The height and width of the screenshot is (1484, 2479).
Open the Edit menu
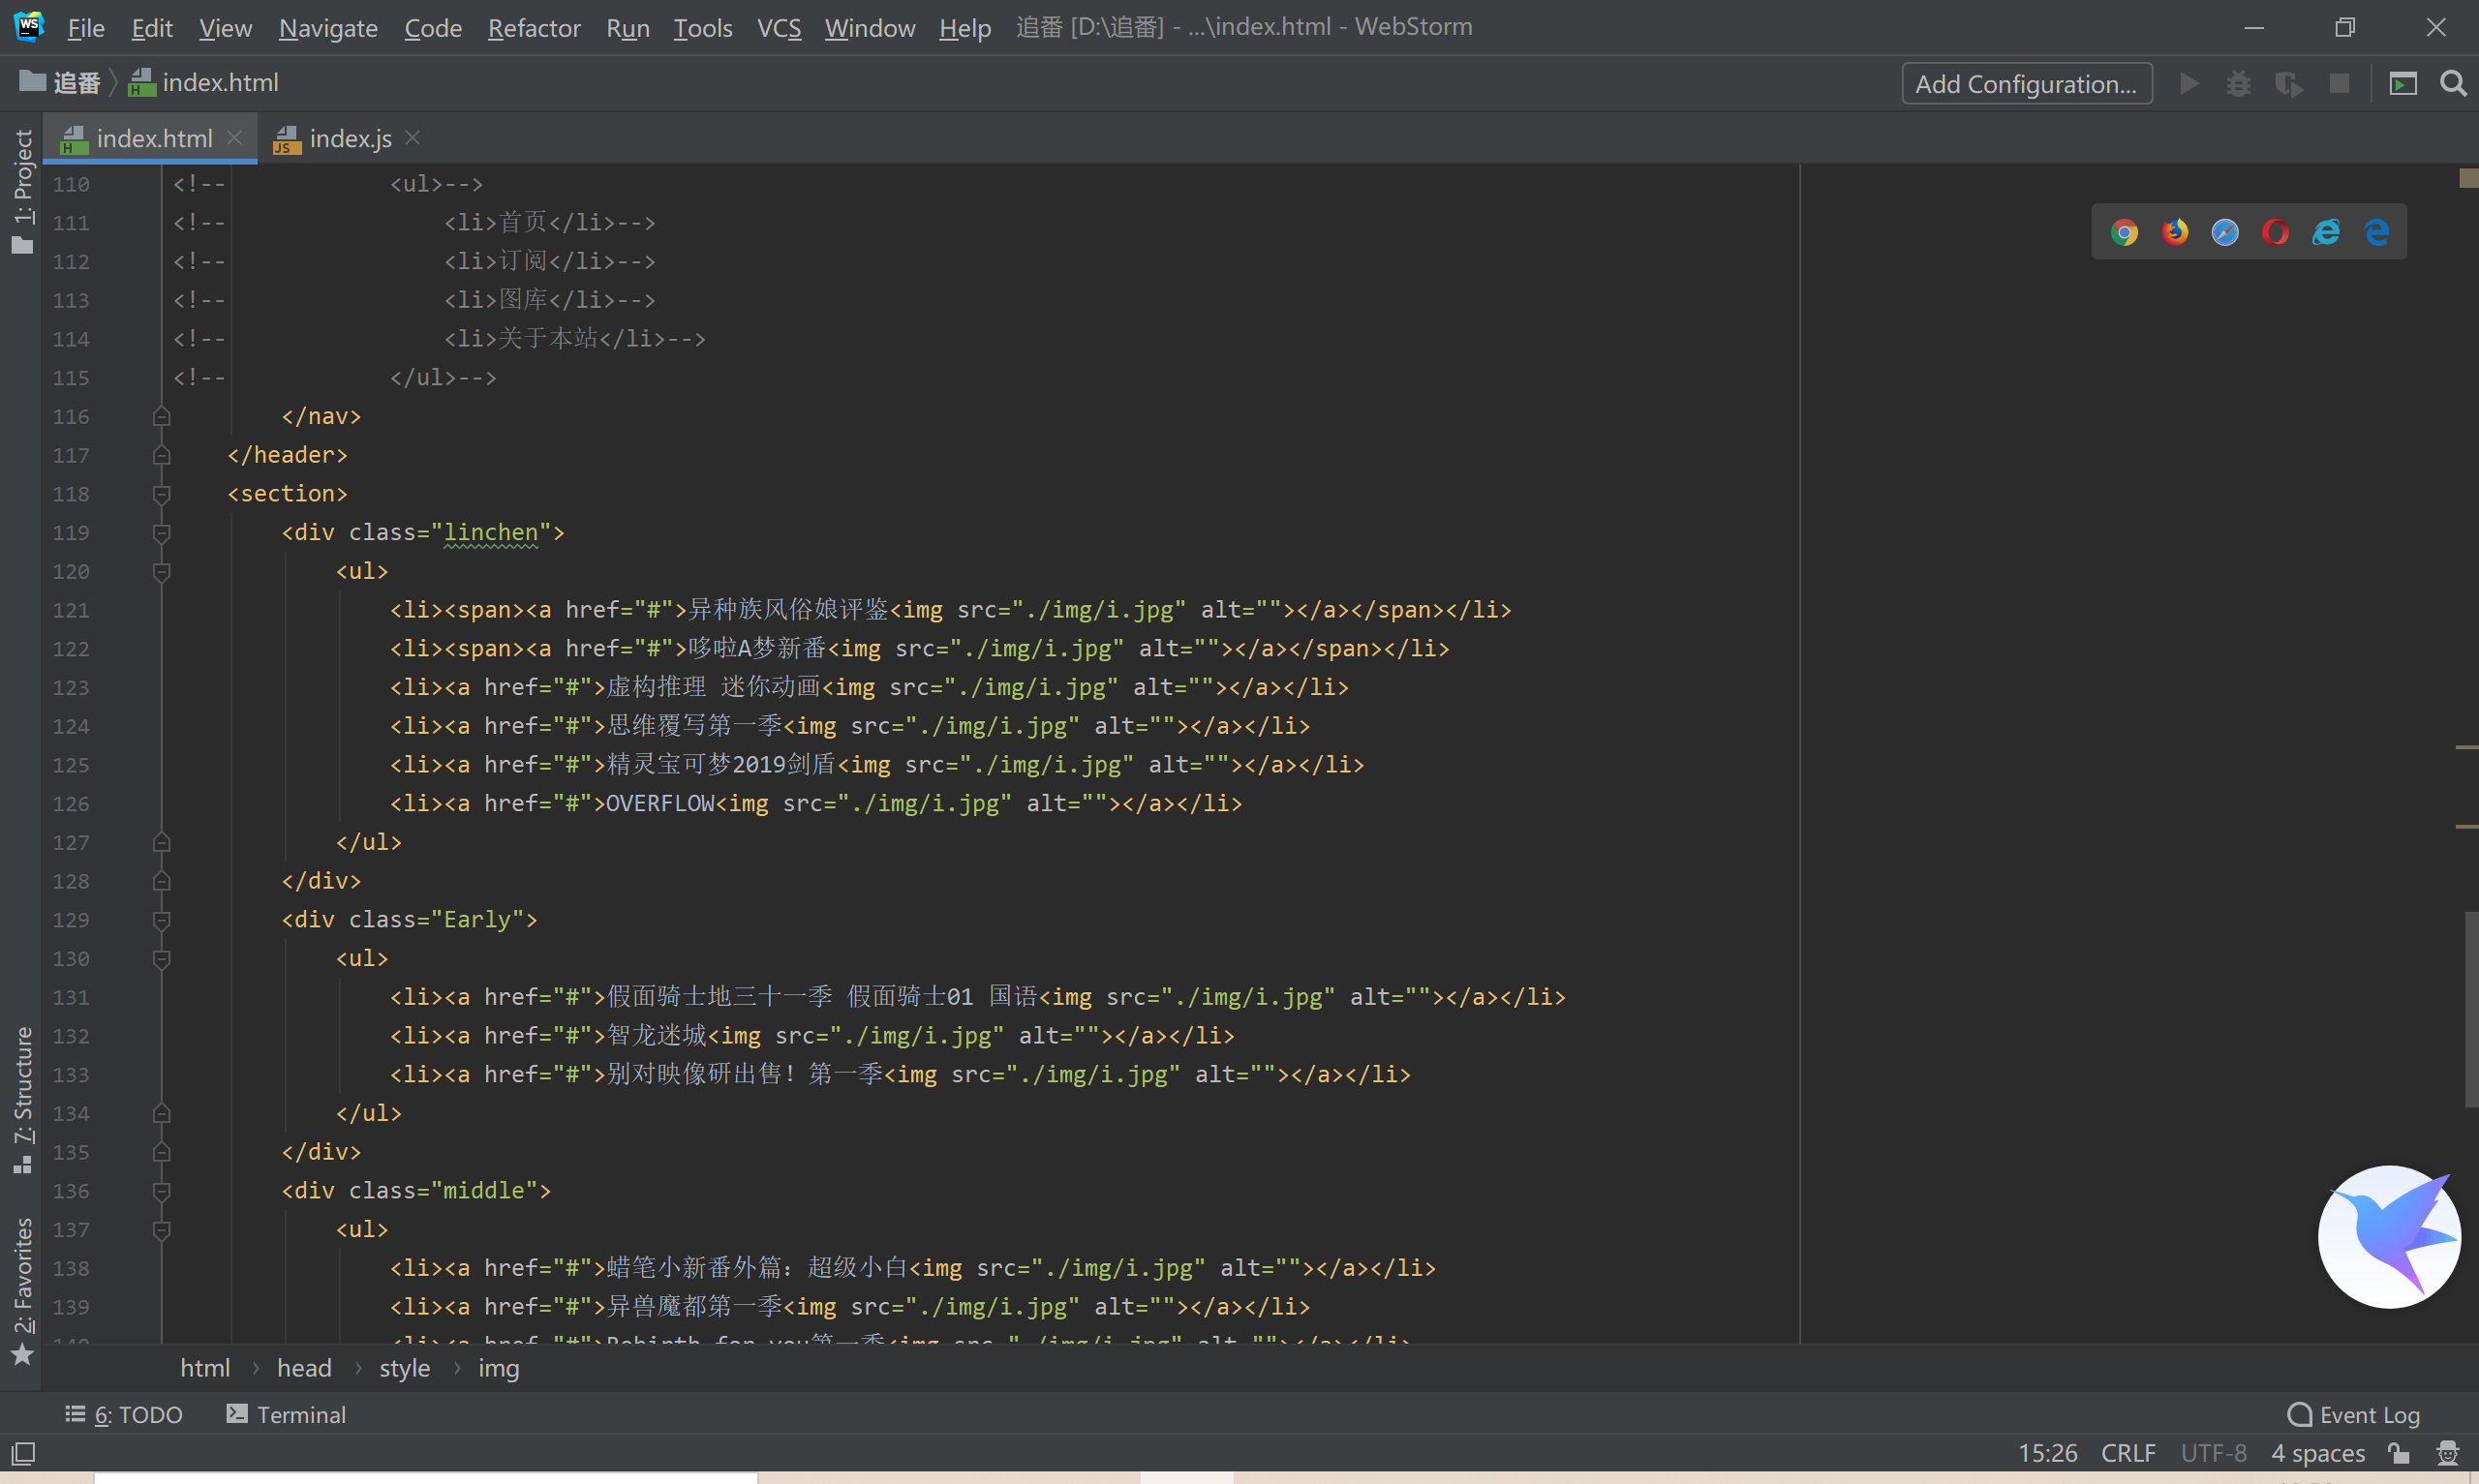click(152, 28)
